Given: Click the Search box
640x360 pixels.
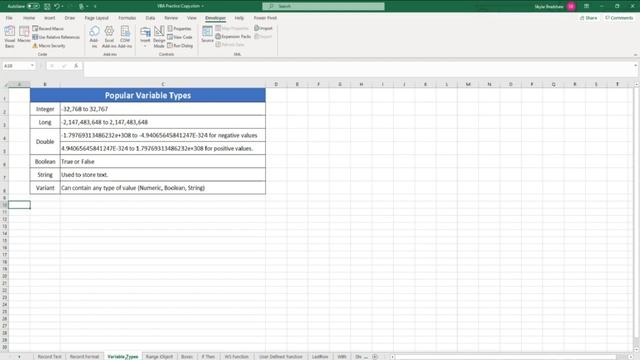Looking at the screenshot, I should click(x=323, y=6).
